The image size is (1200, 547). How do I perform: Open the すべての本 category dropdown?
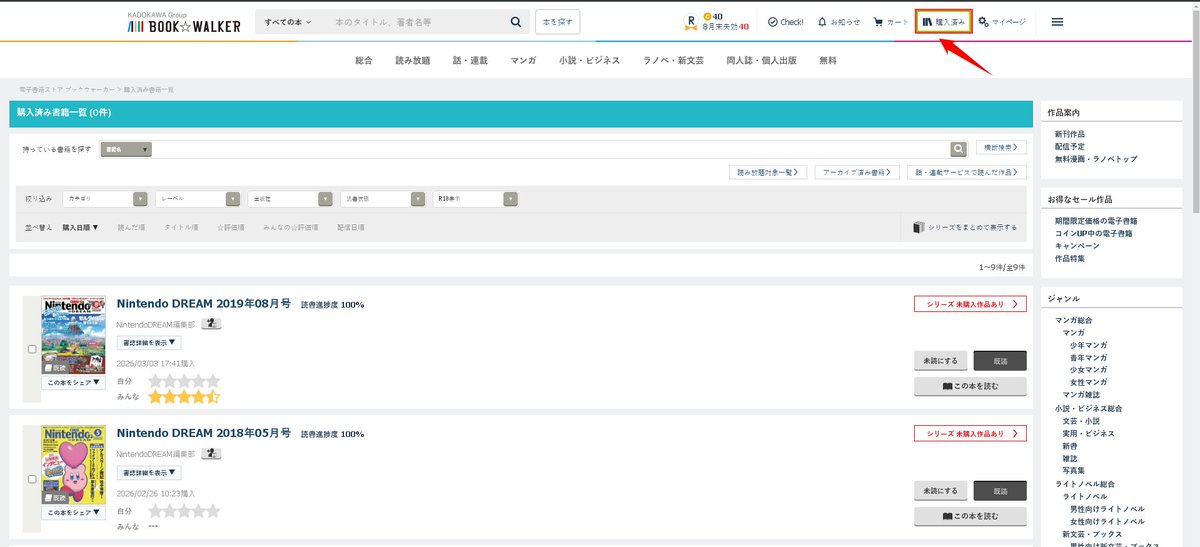[289, 22]
